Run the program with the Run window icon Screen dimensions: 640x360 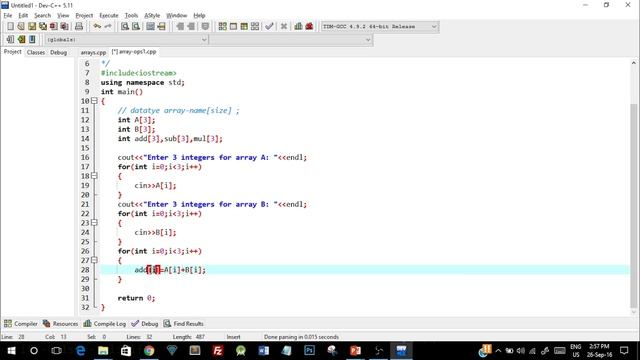pyautogui.click(x=233, y=27)
